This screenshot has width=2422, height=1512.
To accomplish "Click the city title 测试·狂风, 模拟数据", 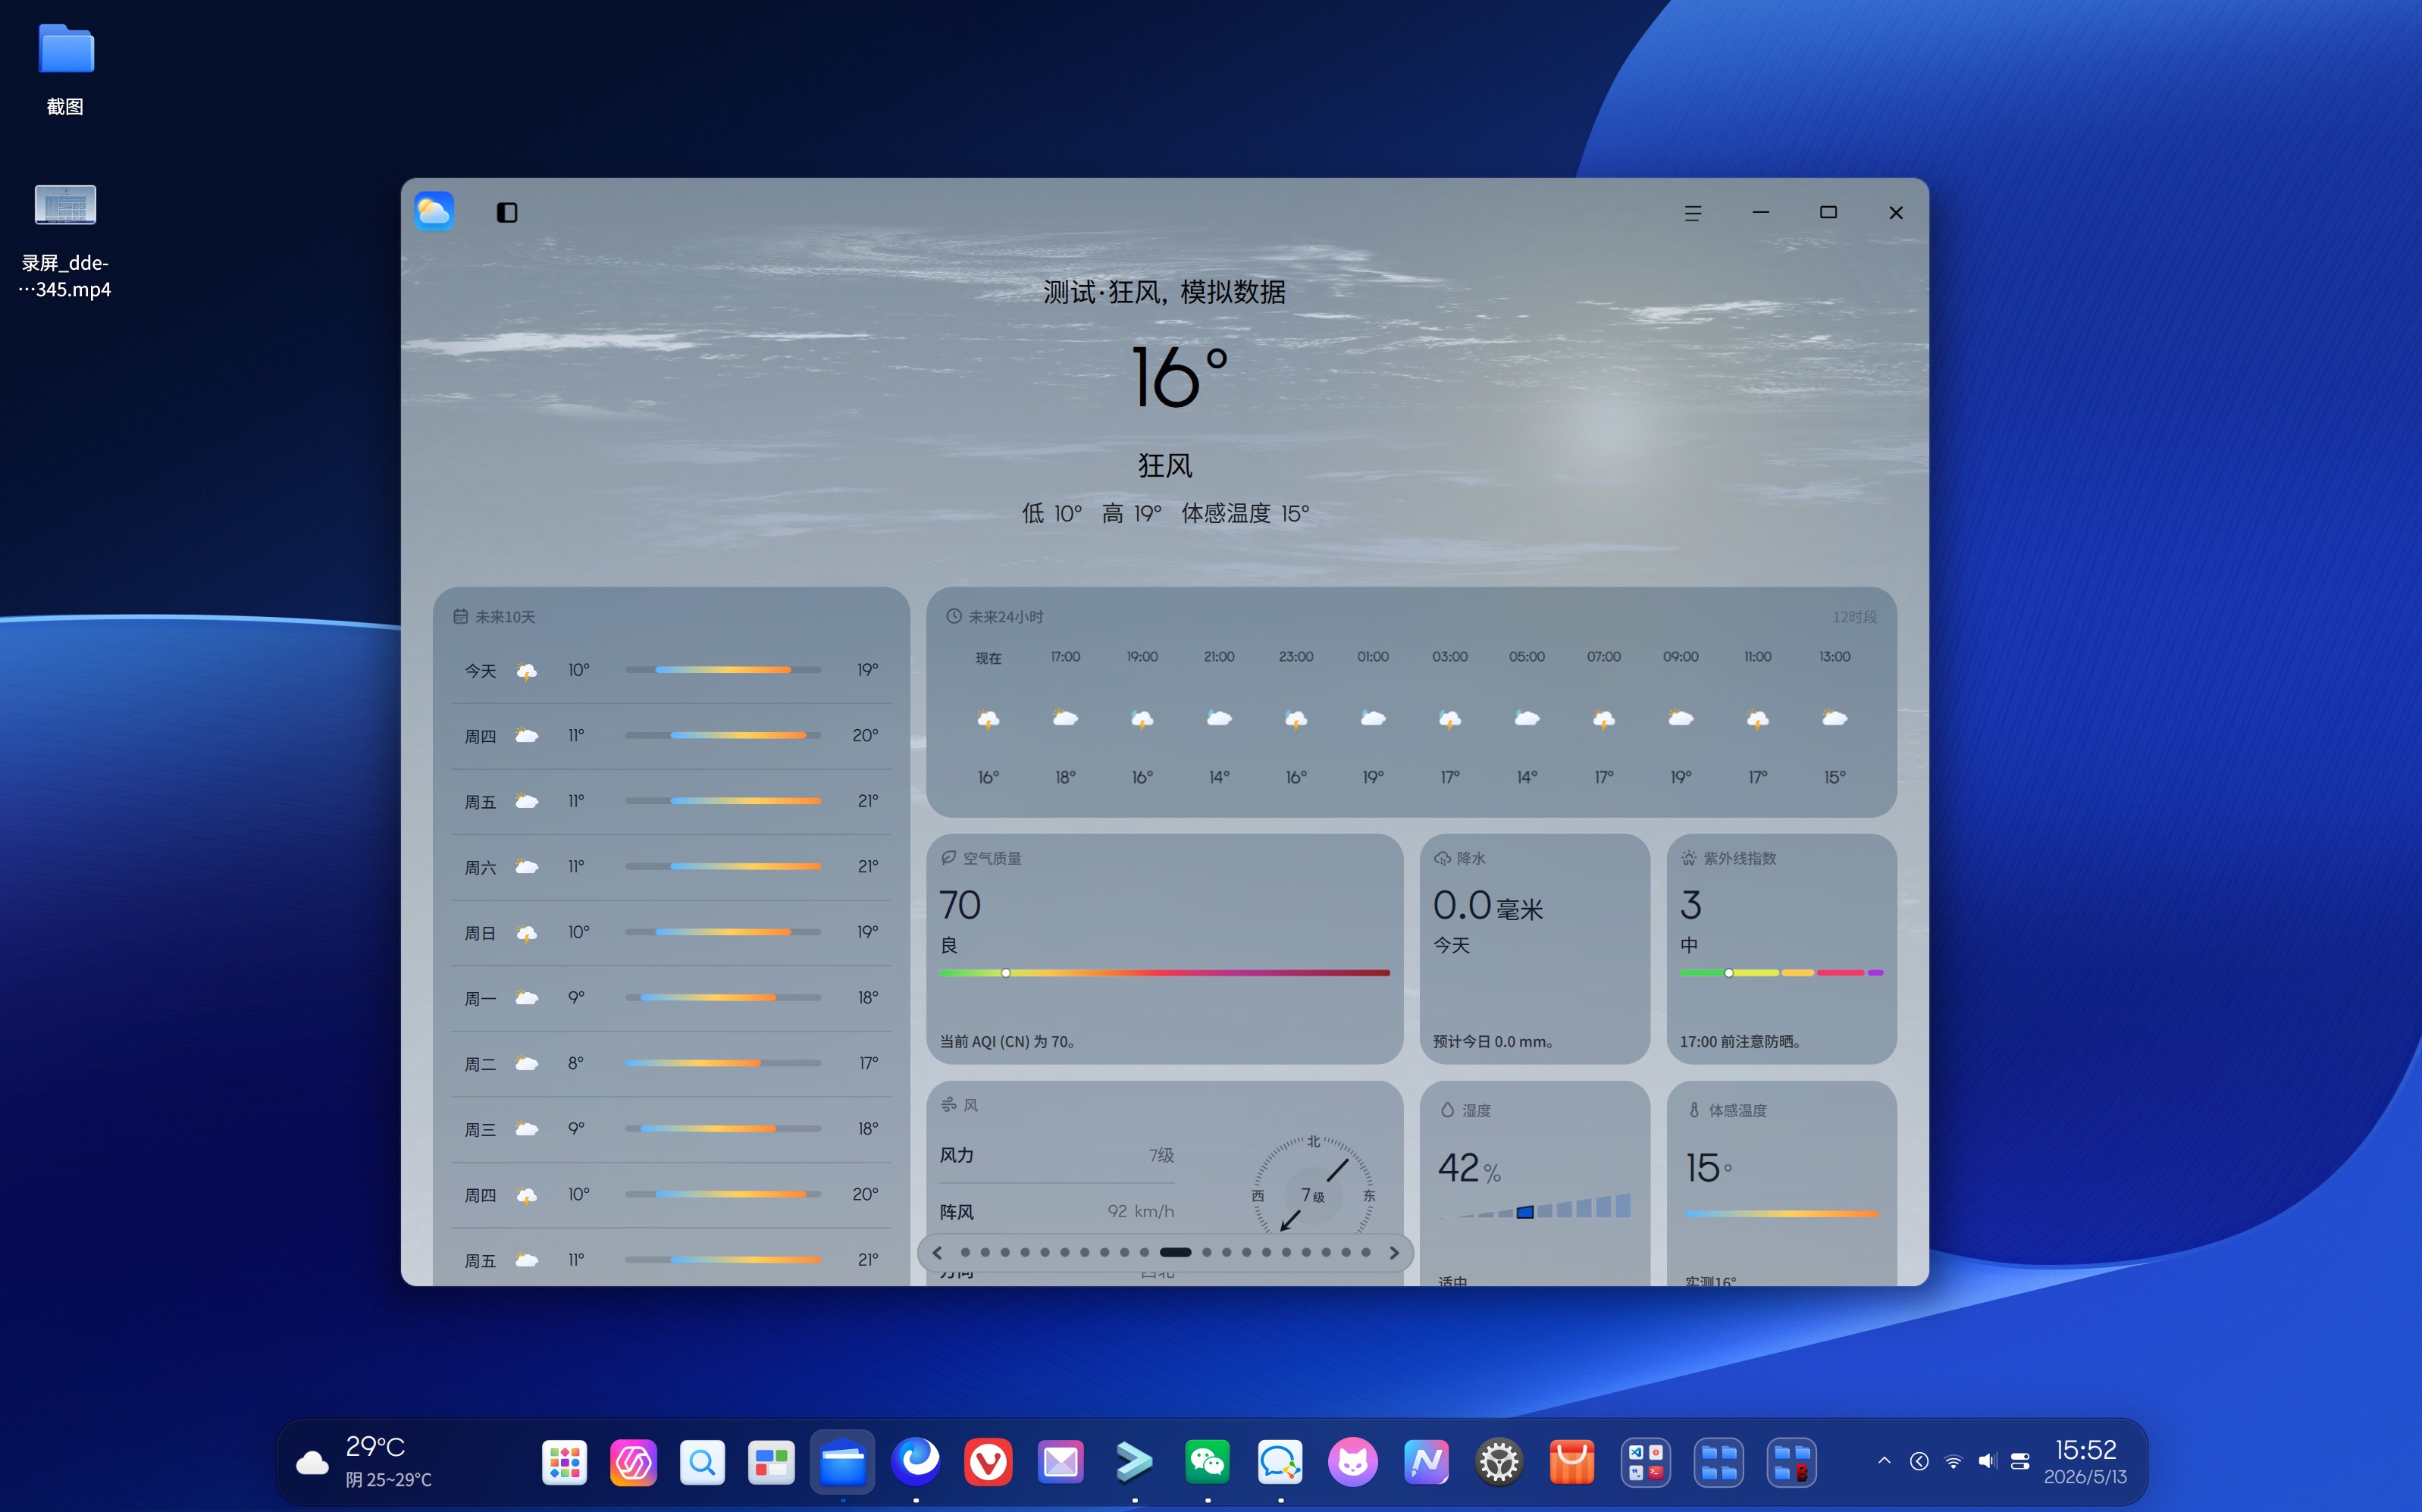I will point(1164,292).
